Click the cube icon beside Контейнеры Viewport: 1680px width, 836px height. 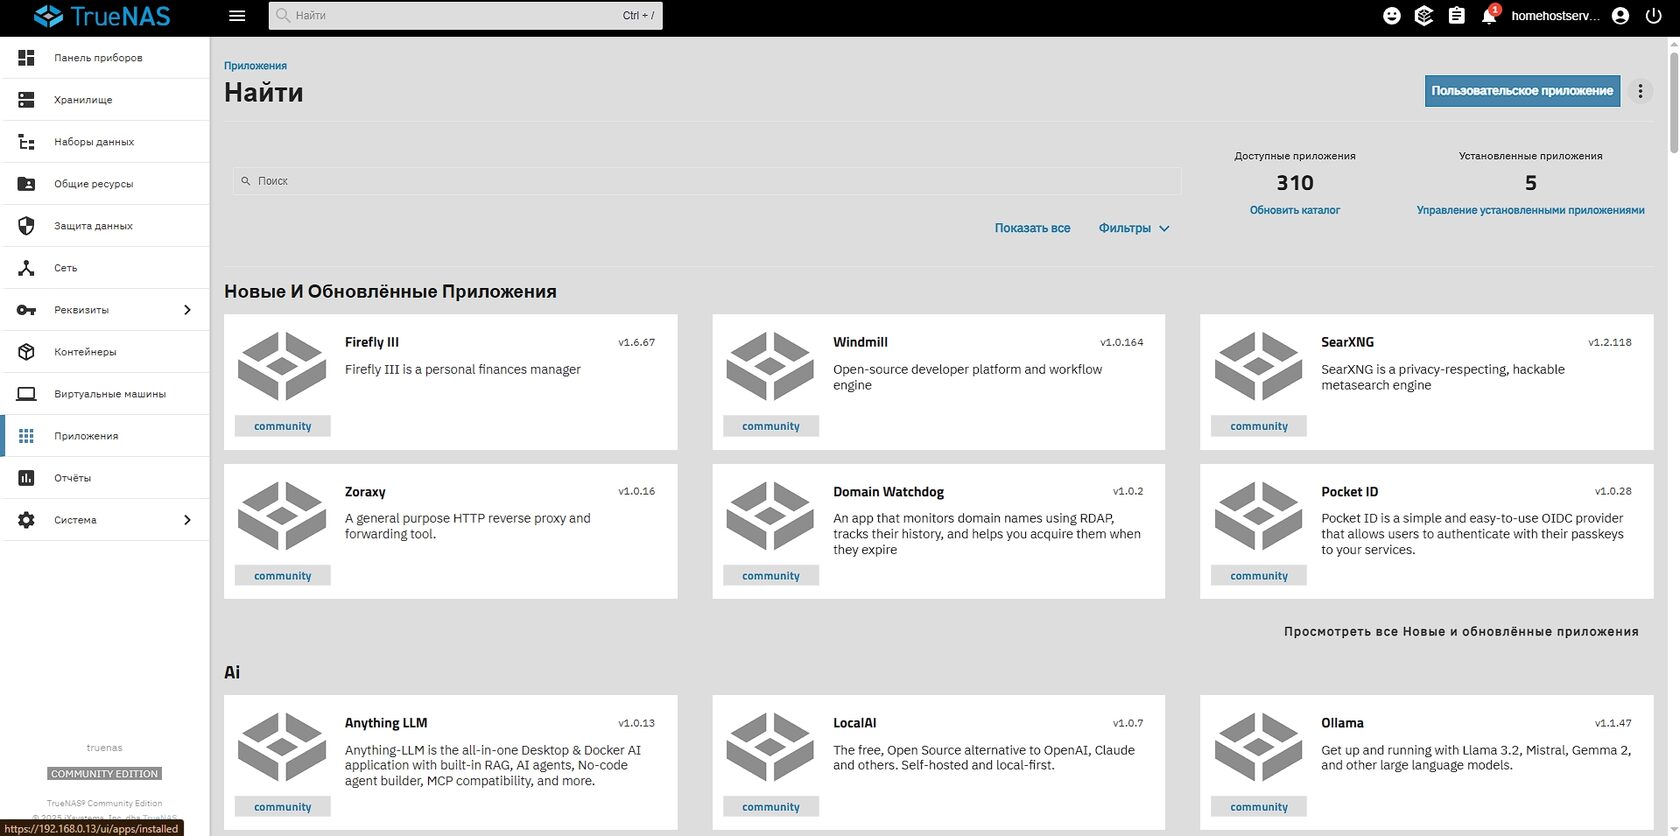pos(27,352)
